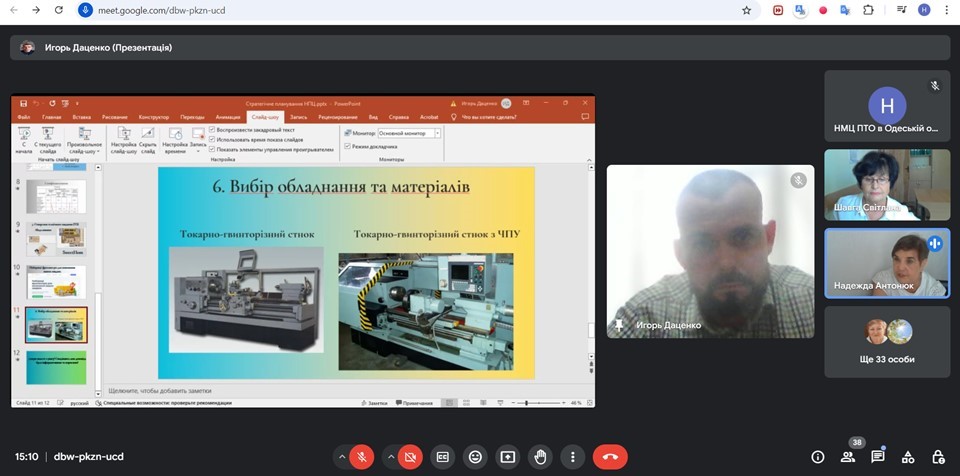The width and height of the screenshot is (960, 476).
Task: Turn on captions with the CC button
Action: point(442,457)
